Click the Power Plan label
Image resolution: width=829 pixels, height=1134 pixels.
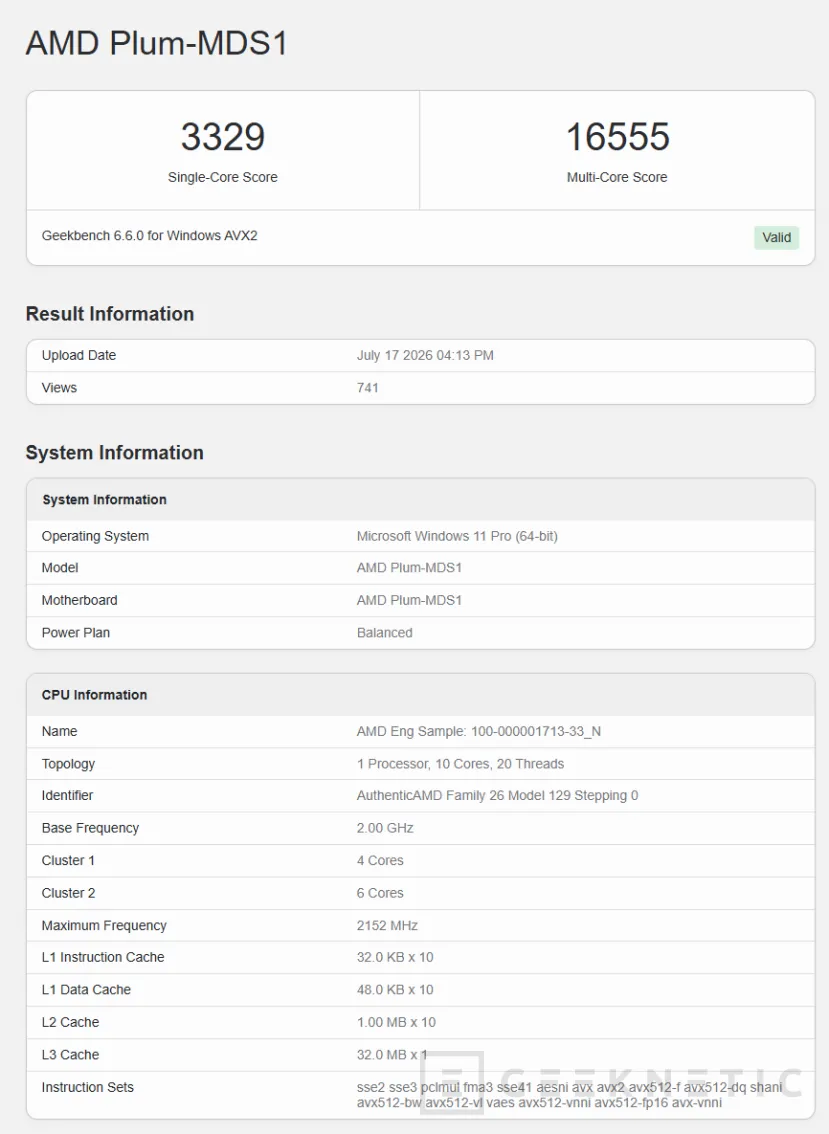[x=76, y=633]
